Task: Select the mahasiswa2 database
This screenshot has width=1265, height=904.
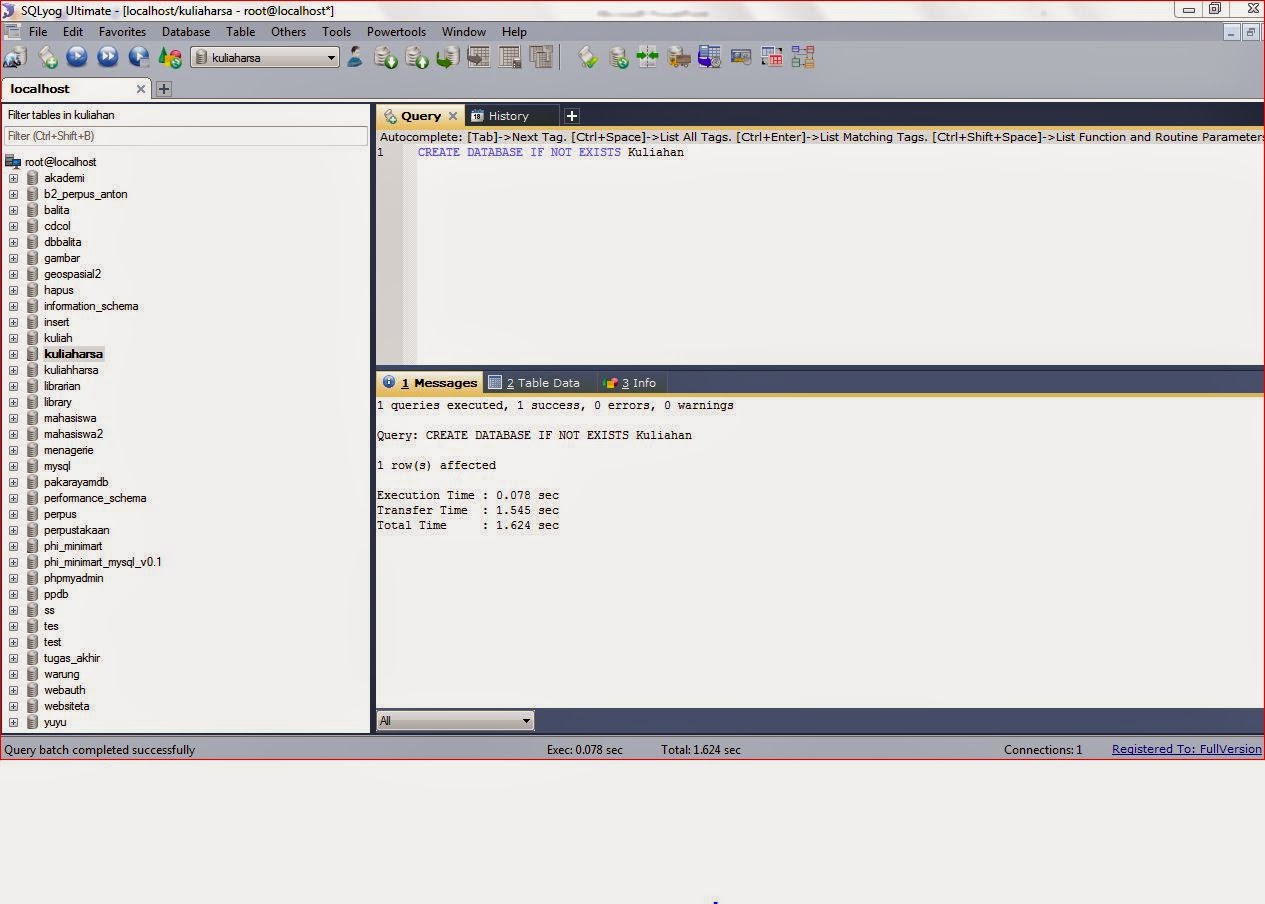Action: (x=73, y=434)
